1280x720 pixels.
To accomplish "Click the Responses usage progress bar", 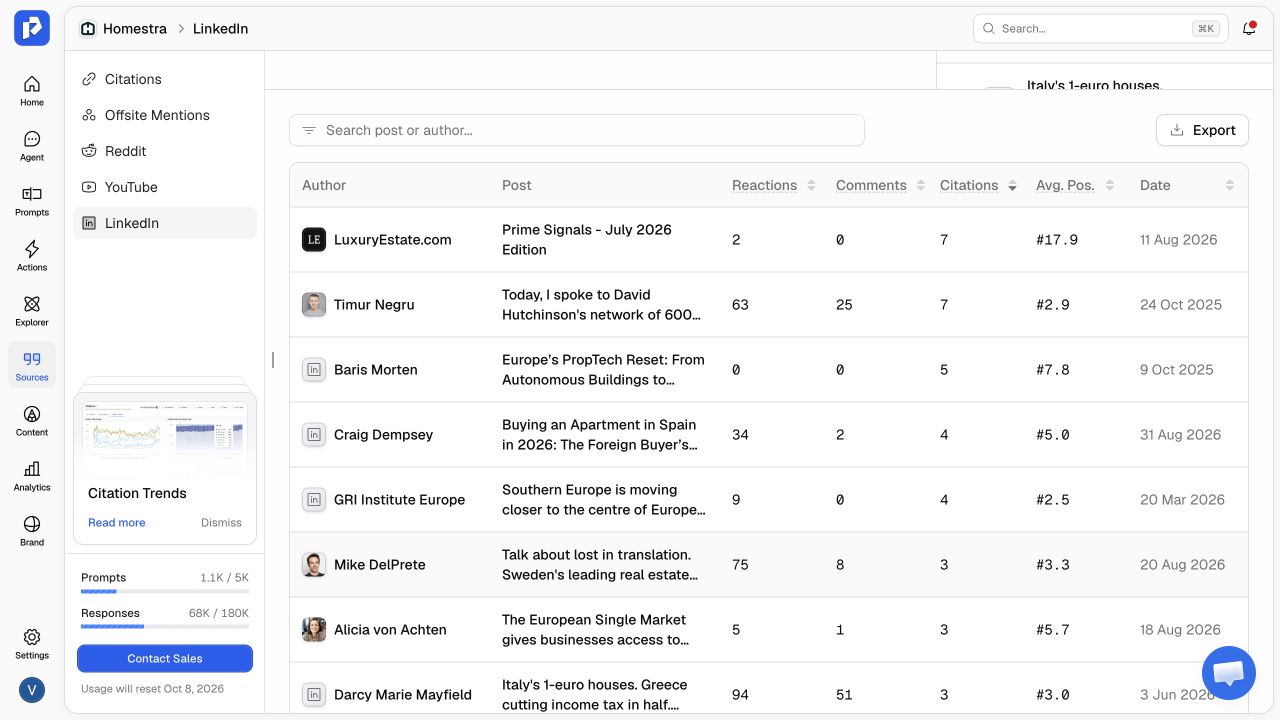I will [x=165, y=627].
